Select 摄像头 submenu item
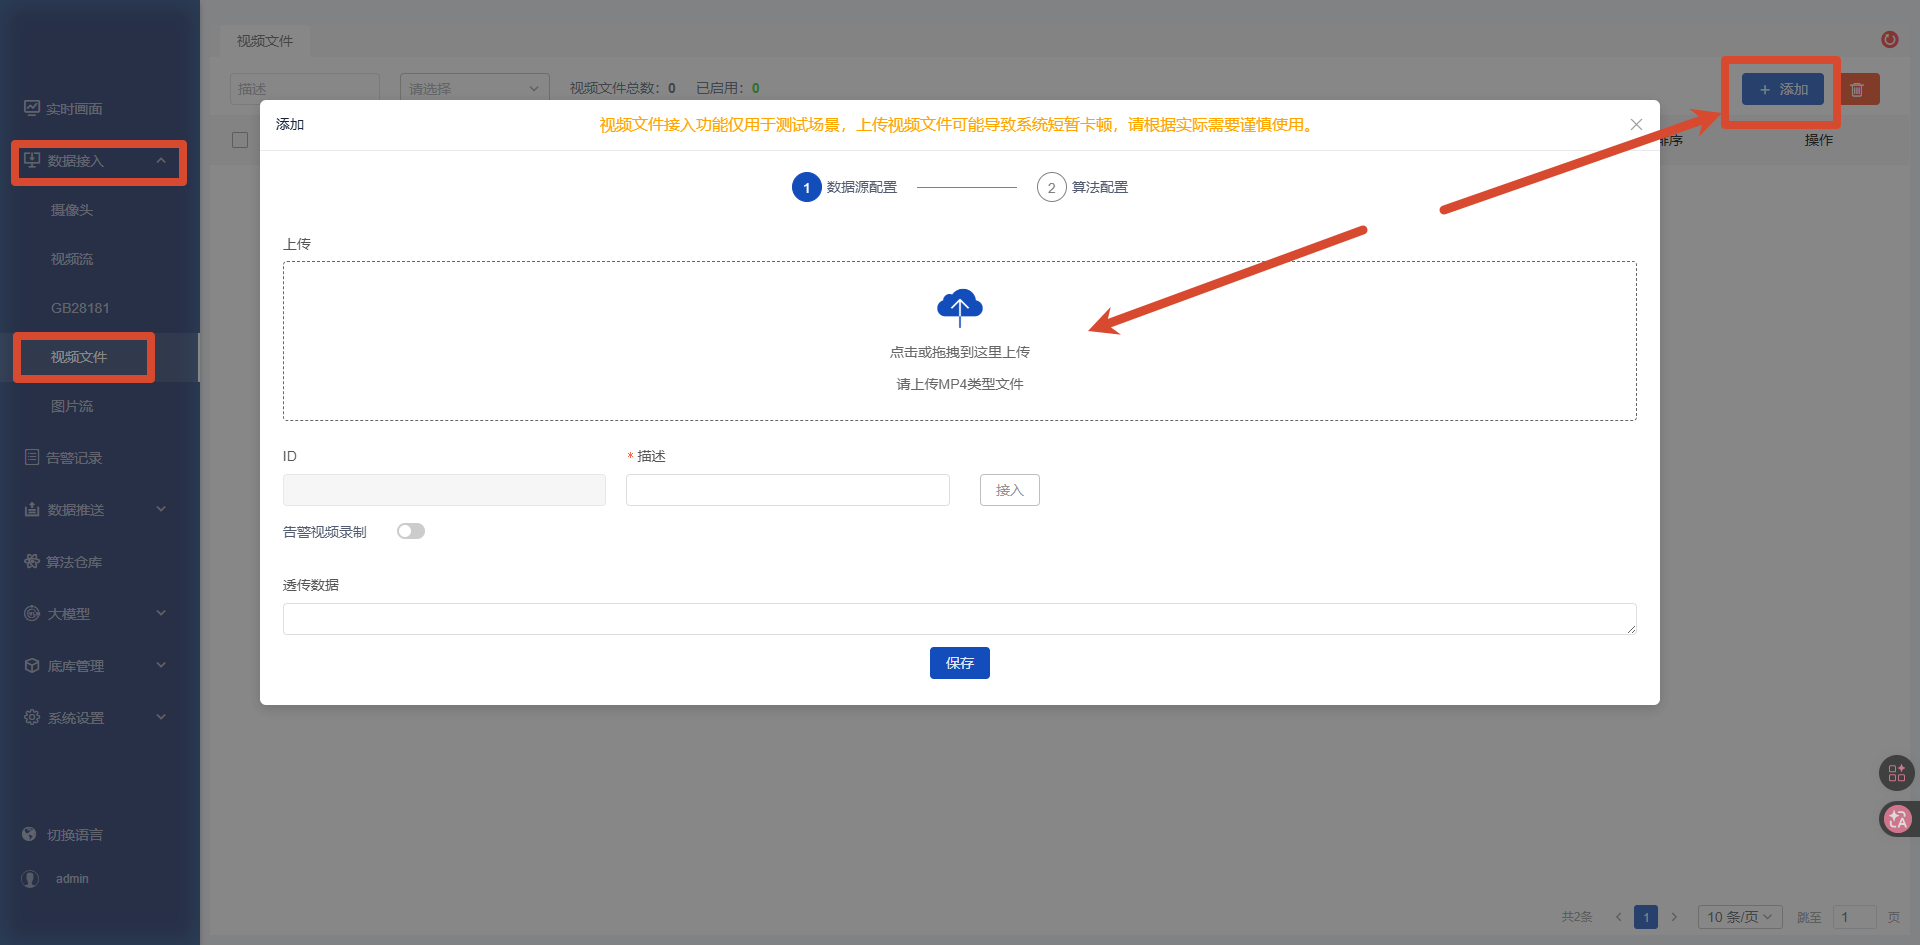Image resolution: width=1920 pixels, height=945 pixels. (72, 210)
